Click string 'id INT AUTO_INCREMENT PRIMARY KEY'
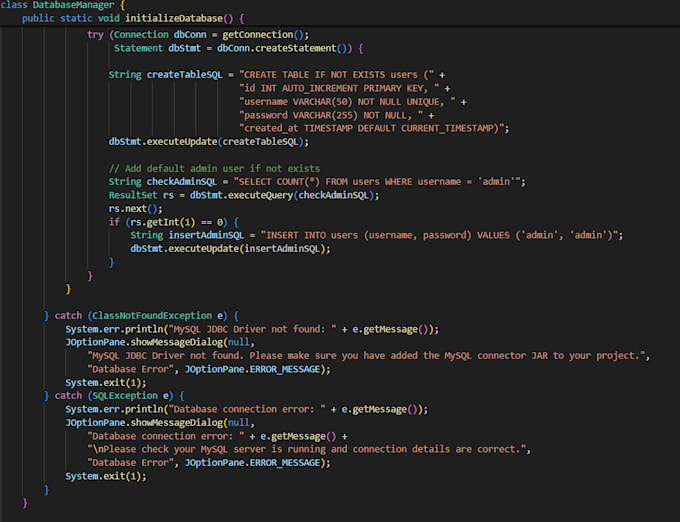The image size is (680, 522). coord(339,88)
